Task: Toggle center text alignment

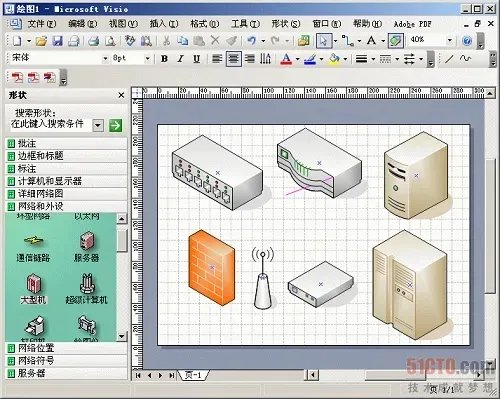Action: click(233, 59)
